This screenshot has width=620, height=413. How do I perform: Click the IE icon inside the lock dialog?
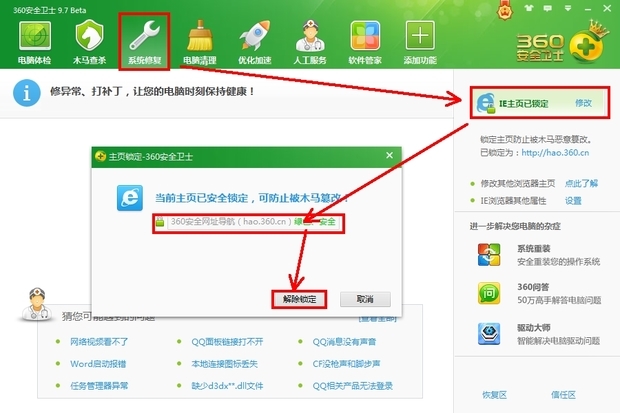(130, 198)
